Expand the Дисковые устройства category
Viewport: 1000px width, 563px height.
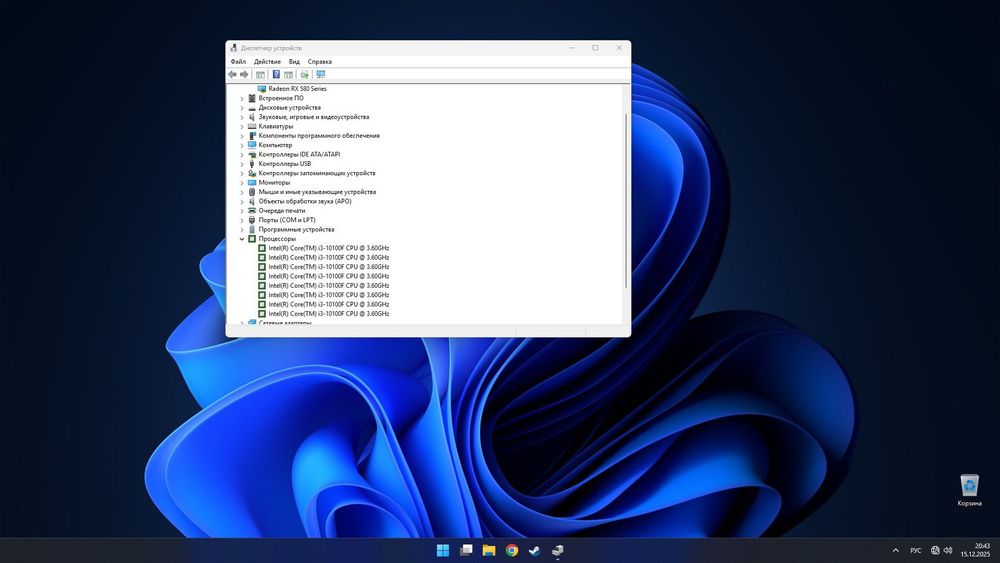[242, 108]
